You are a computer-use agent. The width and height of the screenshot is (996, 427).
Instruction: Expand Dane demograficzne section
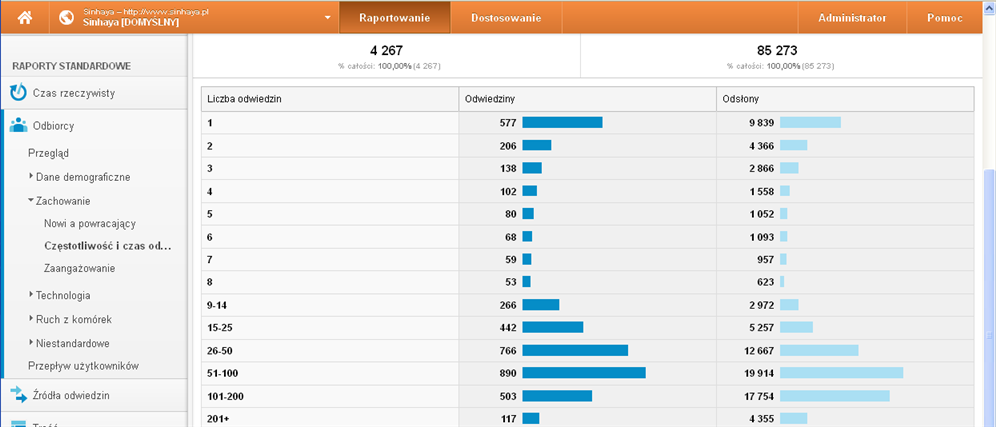32,176
